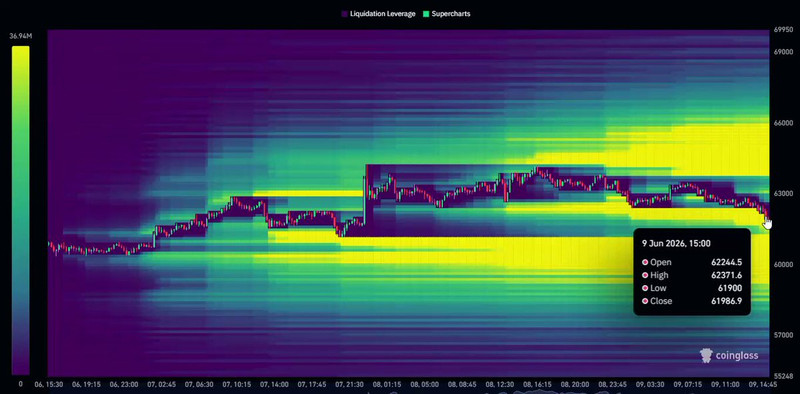Click the yellow-to-purple heatmap color scale bar

[x=20, y=210]
